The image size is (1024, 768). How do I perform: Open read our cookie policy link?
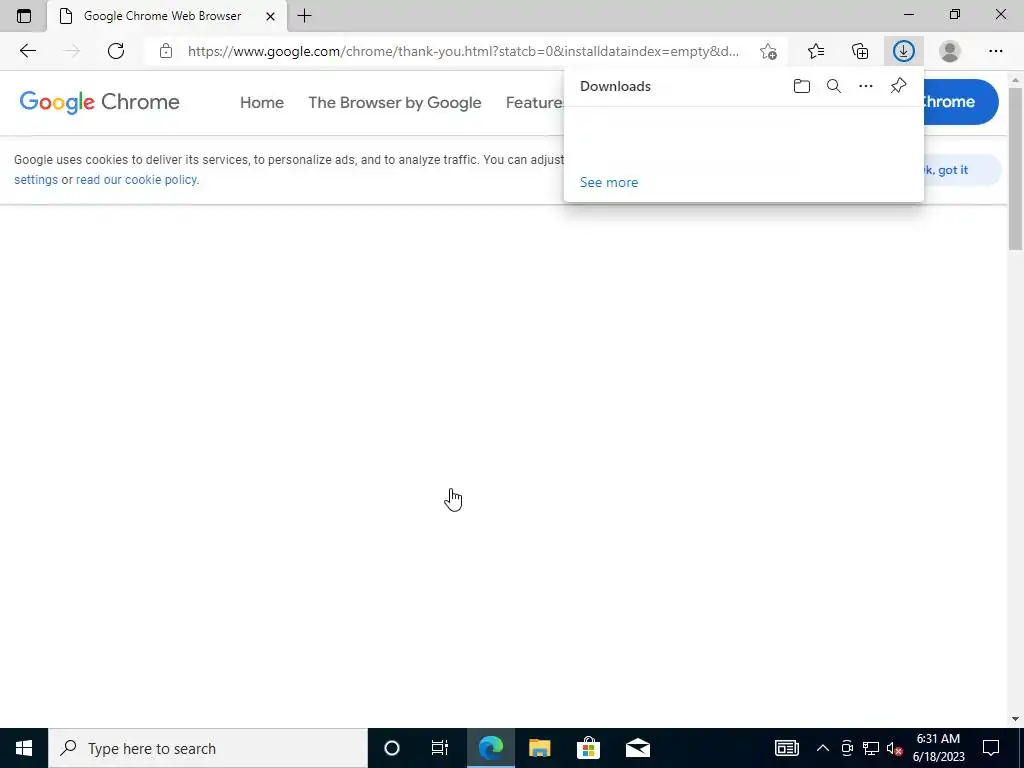point(137,180)
